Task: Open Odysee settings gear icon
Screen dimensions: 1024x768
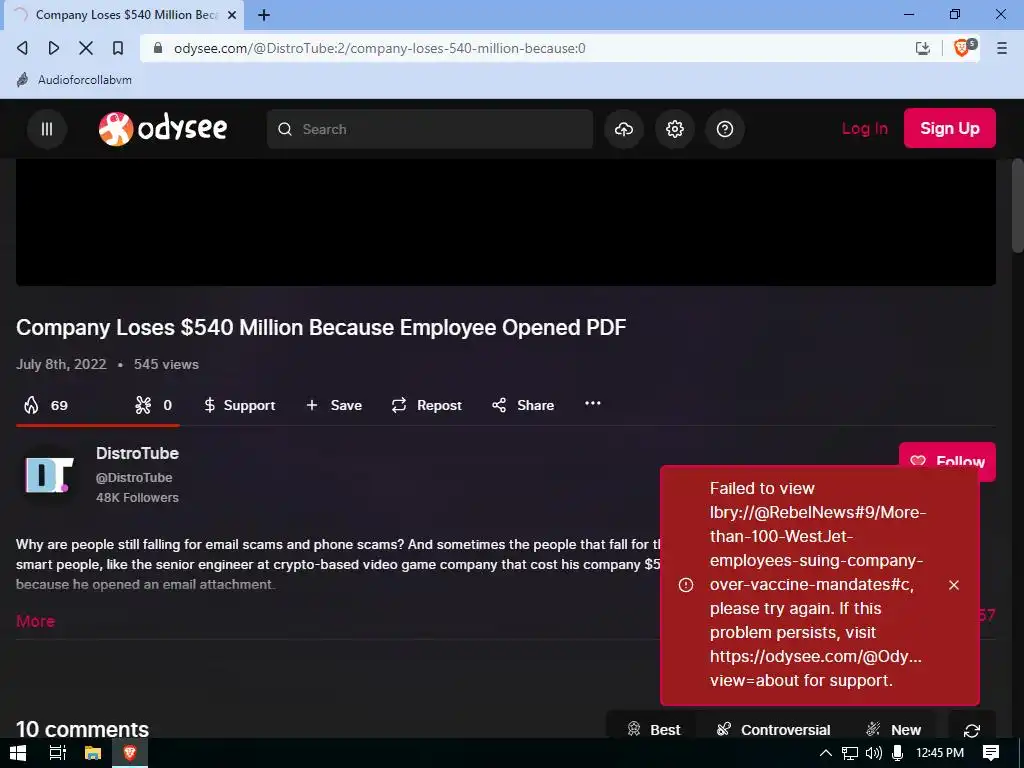Action: point(675,129)
